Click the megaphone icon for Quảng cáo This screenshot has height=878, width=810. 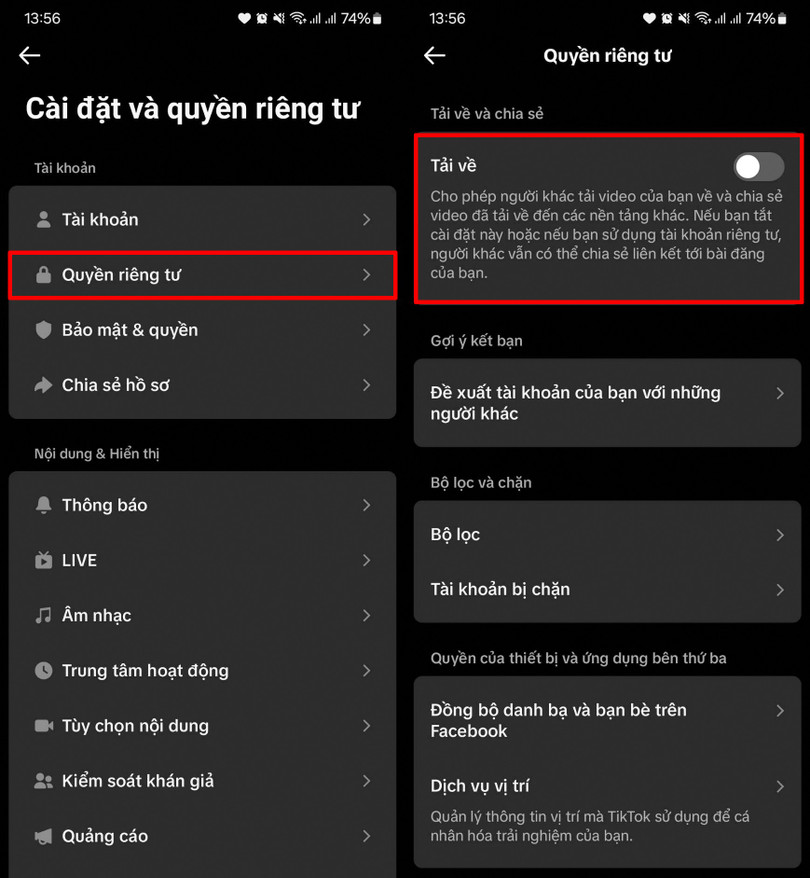[x=43, y=836]
